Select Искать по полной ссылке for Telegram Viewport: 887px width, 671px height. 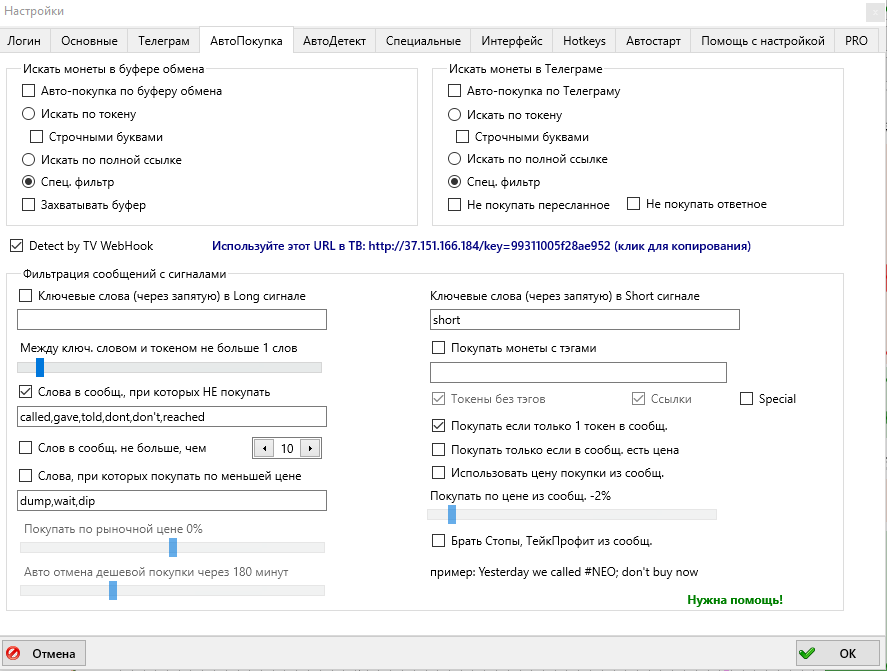click(x=455, y=159)
